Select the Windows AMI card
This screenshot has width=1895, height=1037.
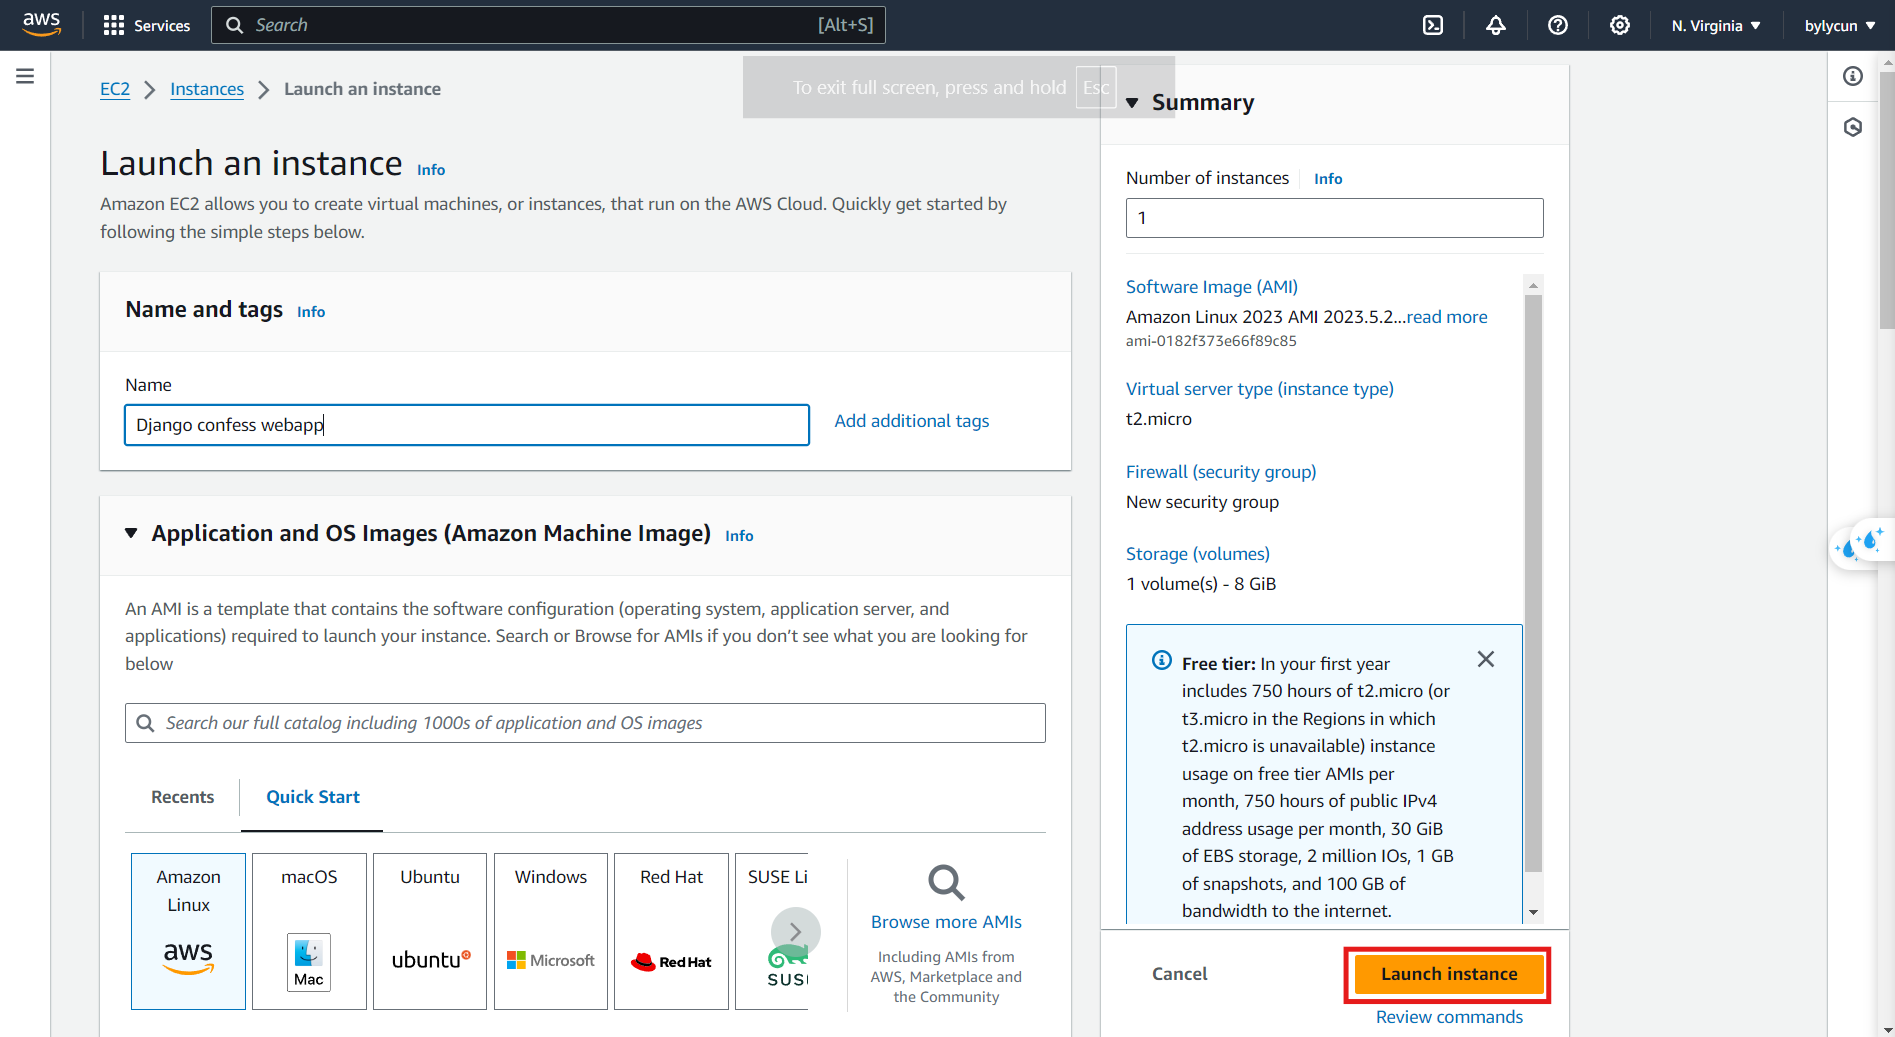pyautogui.click(x=551, y=931)
